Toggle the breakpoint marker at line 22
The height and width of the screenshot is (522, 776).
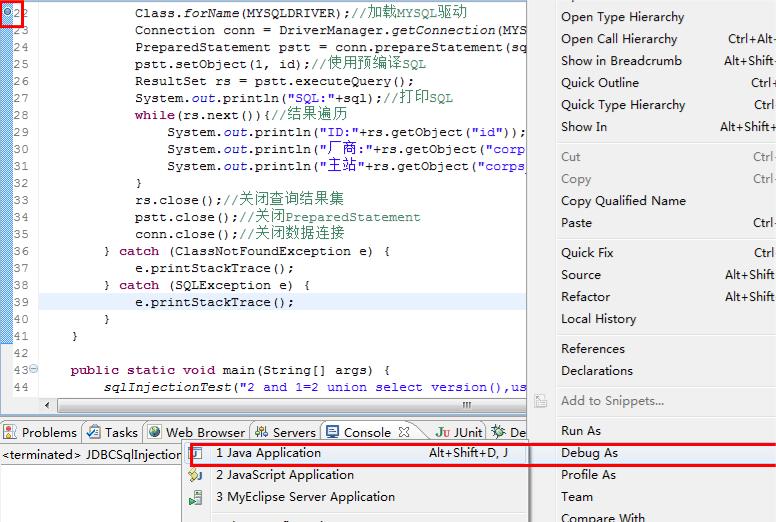click(7, 11)
